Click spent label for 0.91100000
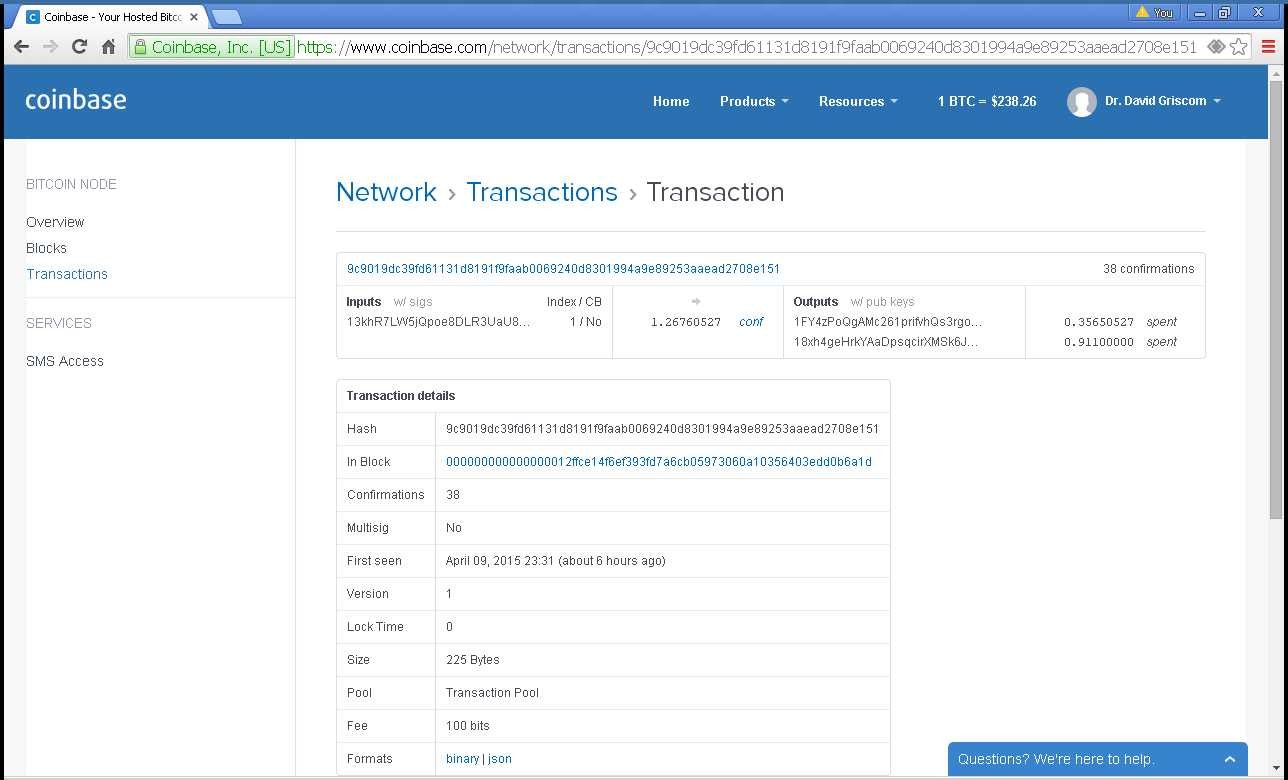The image size is (1288, 780). 1161,342
